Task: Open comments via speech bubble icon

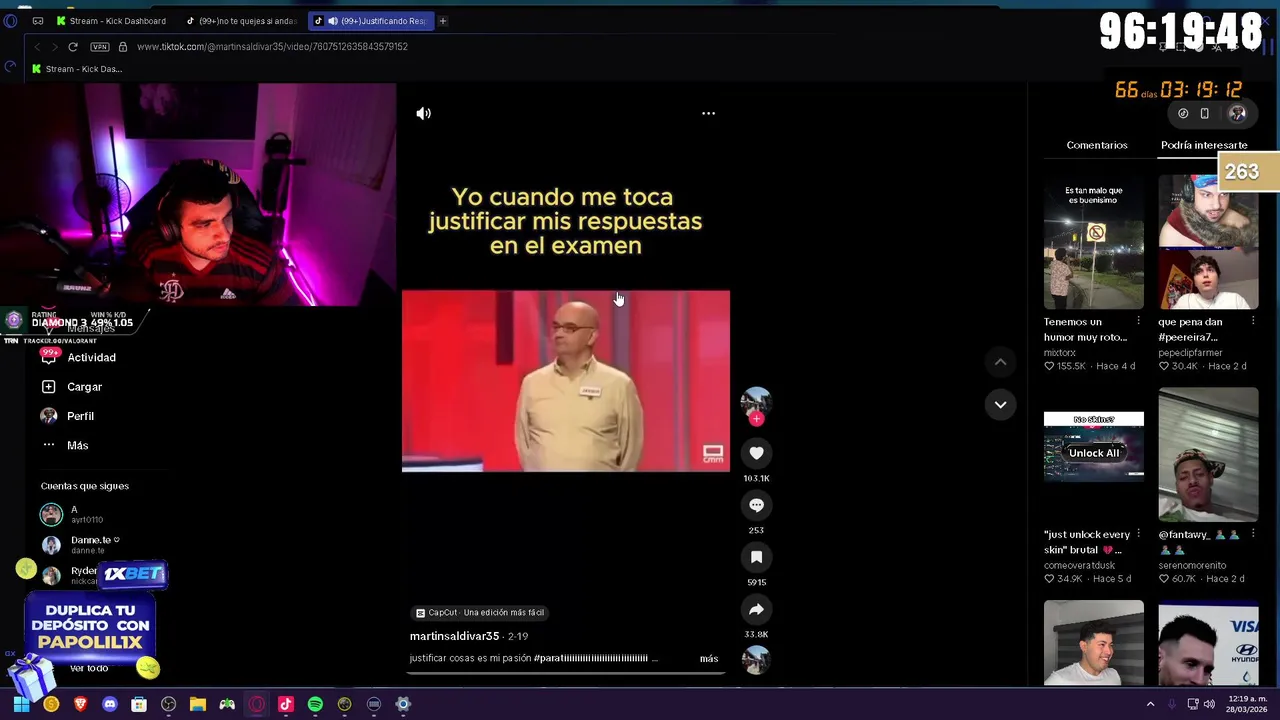Action: 756,505
